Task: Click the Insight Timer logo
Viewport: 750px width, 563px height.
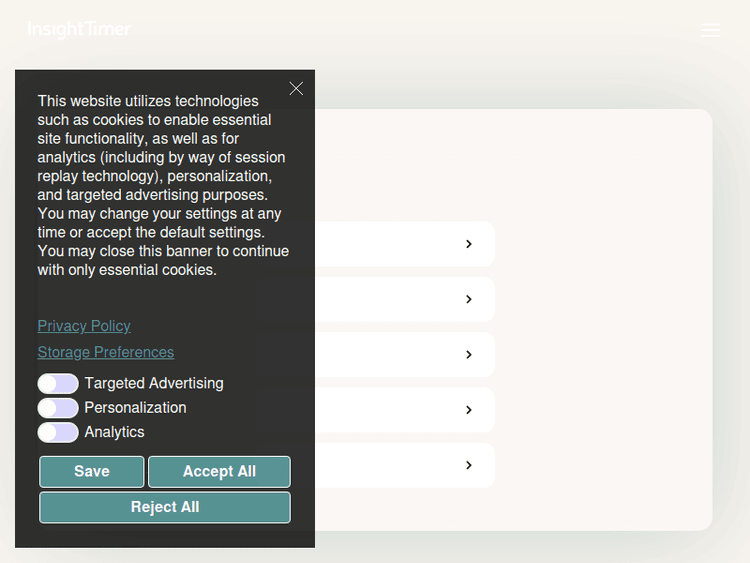Action: (79, 30)
